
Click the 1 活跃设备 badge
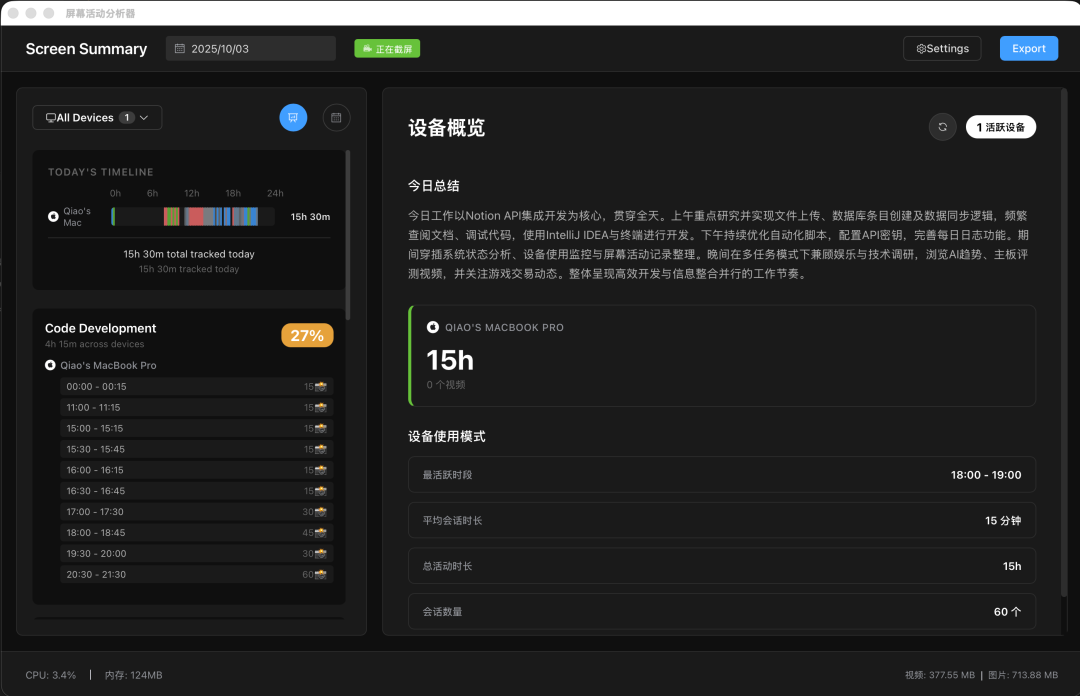coord(1000,127)
